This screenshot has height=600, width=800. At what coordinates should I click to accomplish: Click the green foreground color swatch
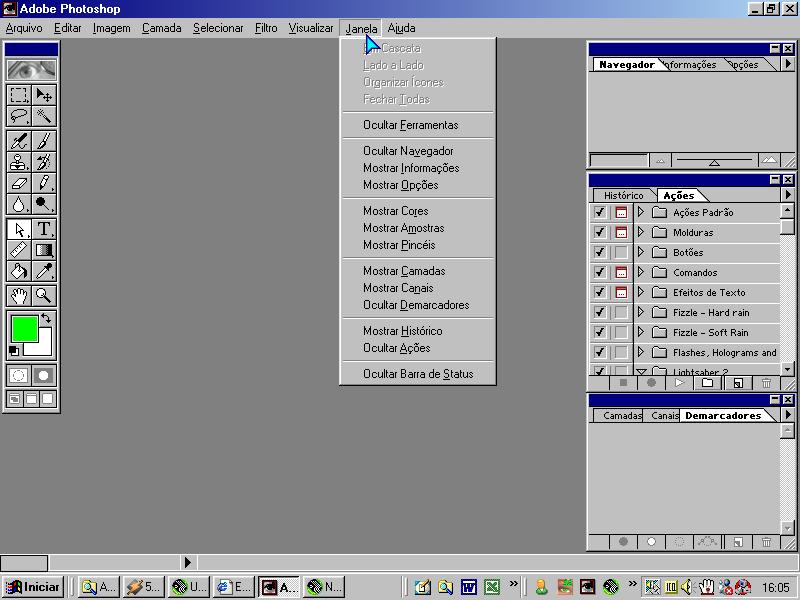(x=24, y=328)
